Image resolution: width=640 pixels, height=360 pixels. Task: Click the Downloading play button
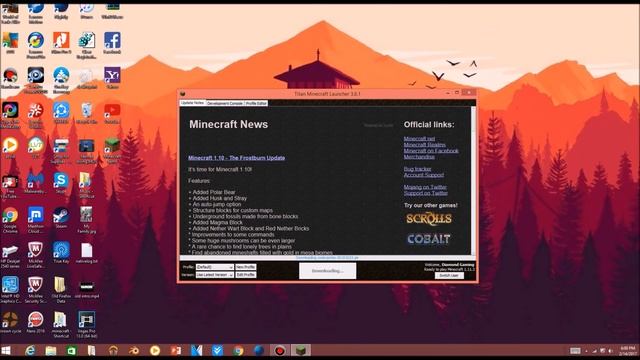pyautogui.click(x=327, y=271)
